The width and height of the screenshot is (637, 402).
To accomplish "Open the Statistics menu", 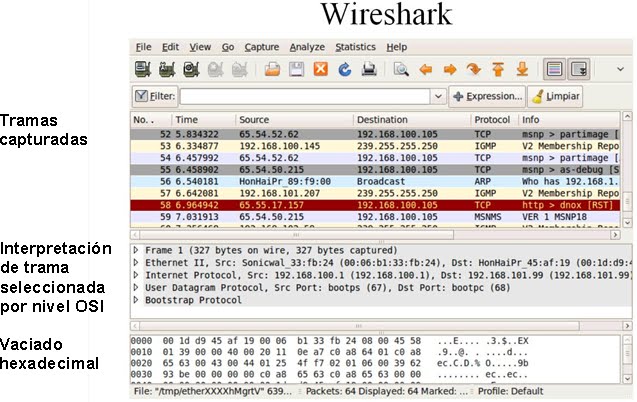I will (355, 47).
